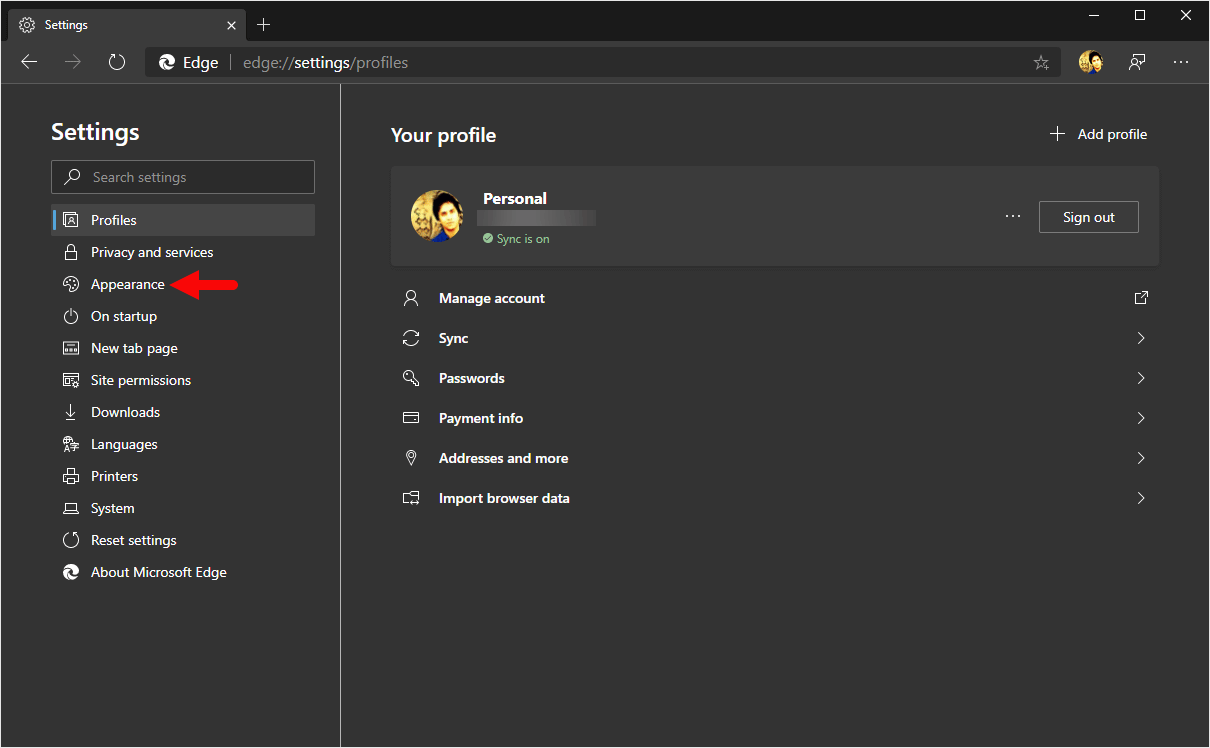This screenshot has height=748, width=1210.
Task: Click the external link icon for Manage account
Action: [1141, 298]
